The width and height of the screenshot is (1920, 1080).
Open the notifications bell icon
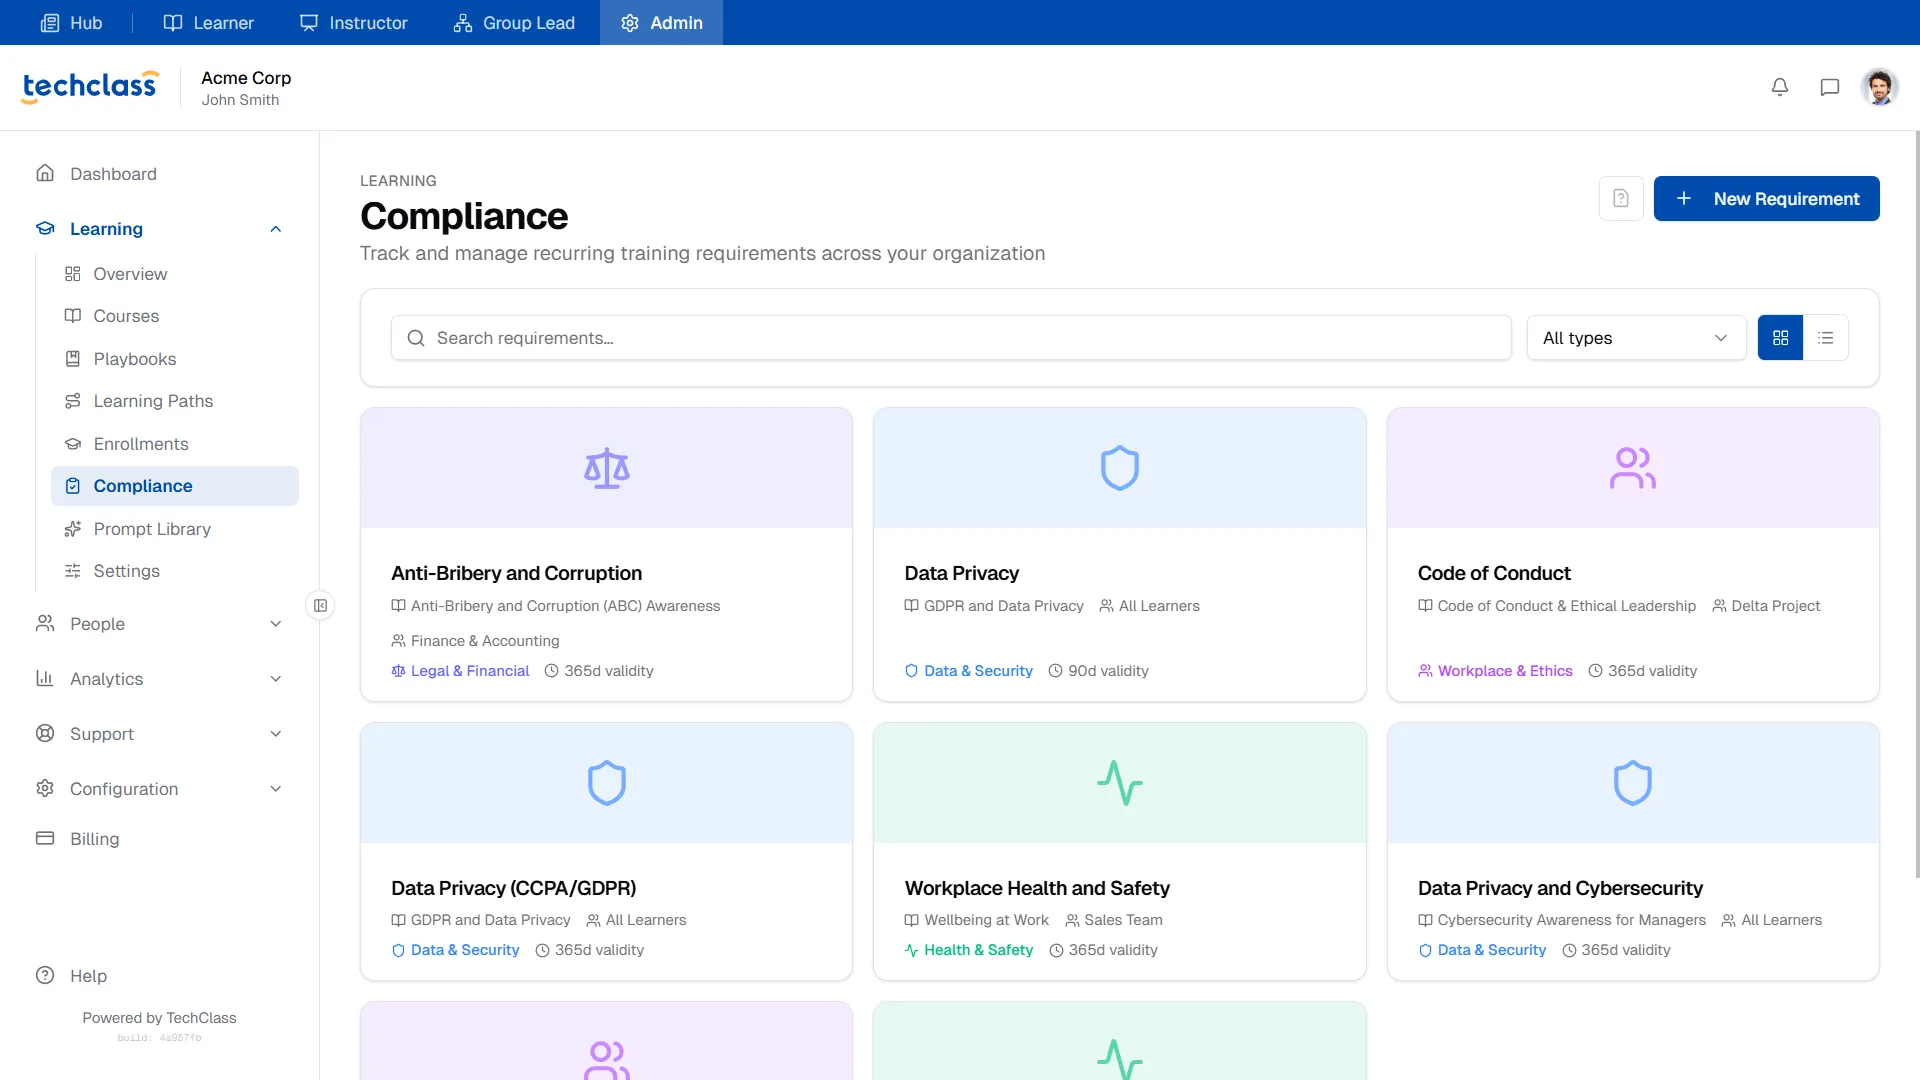click(1780, 87)
